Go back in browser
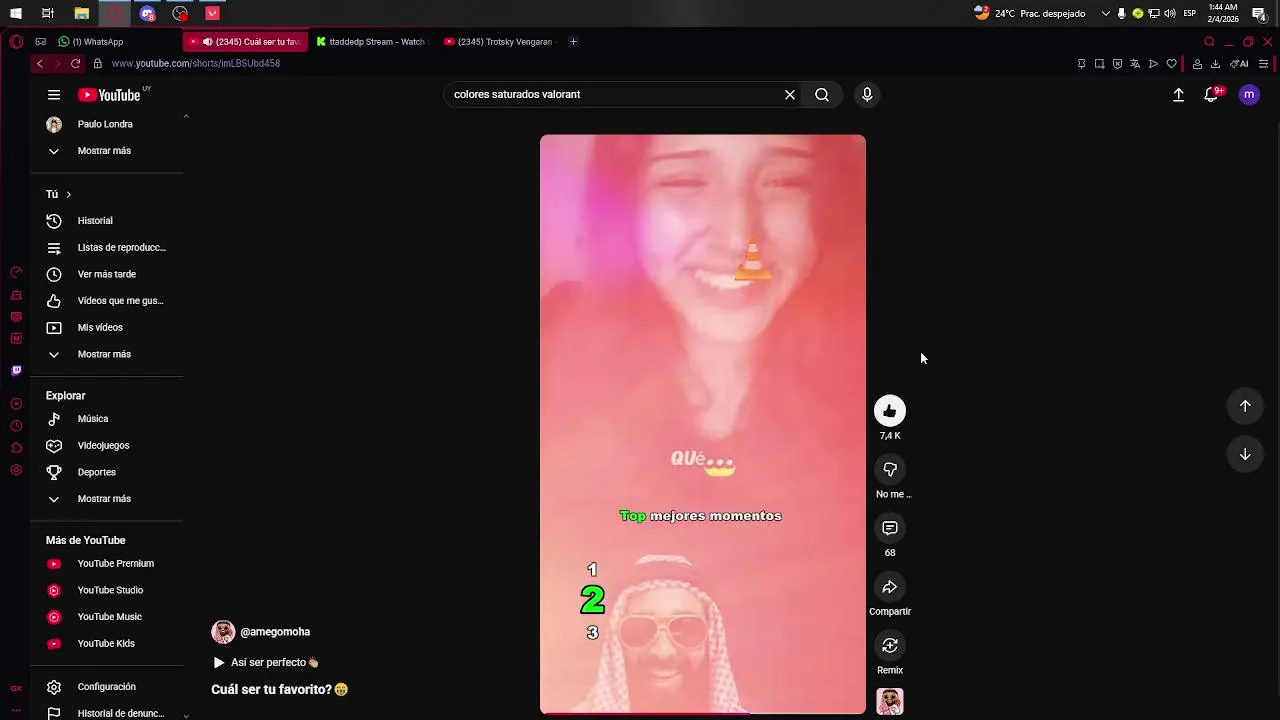Viewport: 1280px width, 720px height. (x=40, y=63)
